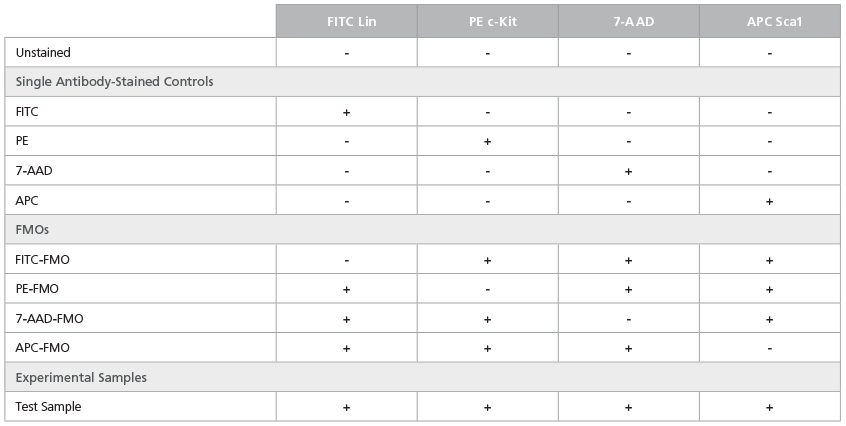846x426 pixels.
Task: Click plus in APC row under APC Sca1
Action: (x=769, y=201)
